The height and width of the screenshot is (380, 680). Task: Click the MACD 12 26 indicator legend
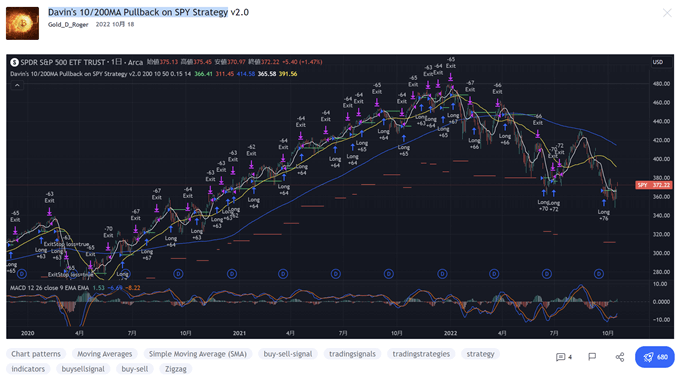[49, 288]
